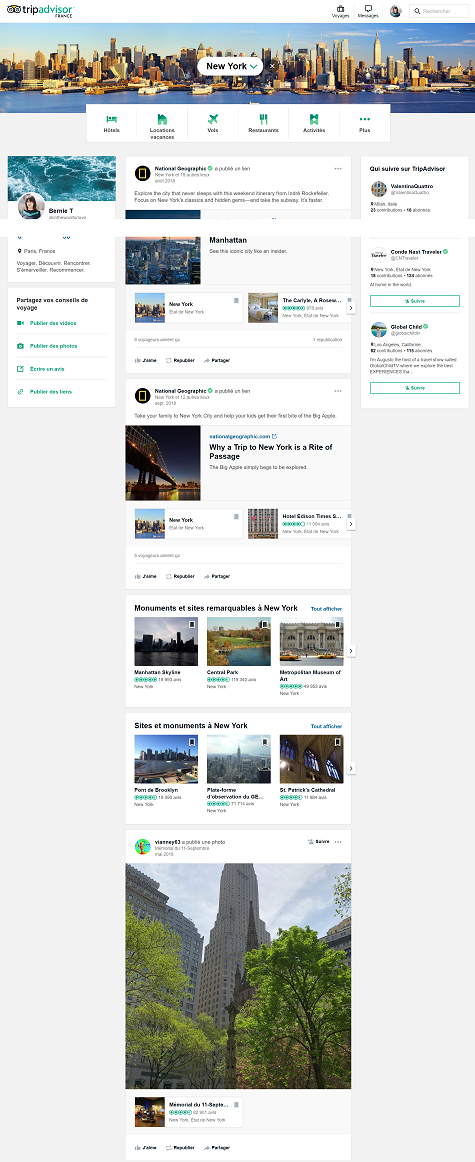The width and height of the screenshot is (475, 1162).
Task: Open the Manhattan article thumbnail
Action: click(x=163, y=260)
